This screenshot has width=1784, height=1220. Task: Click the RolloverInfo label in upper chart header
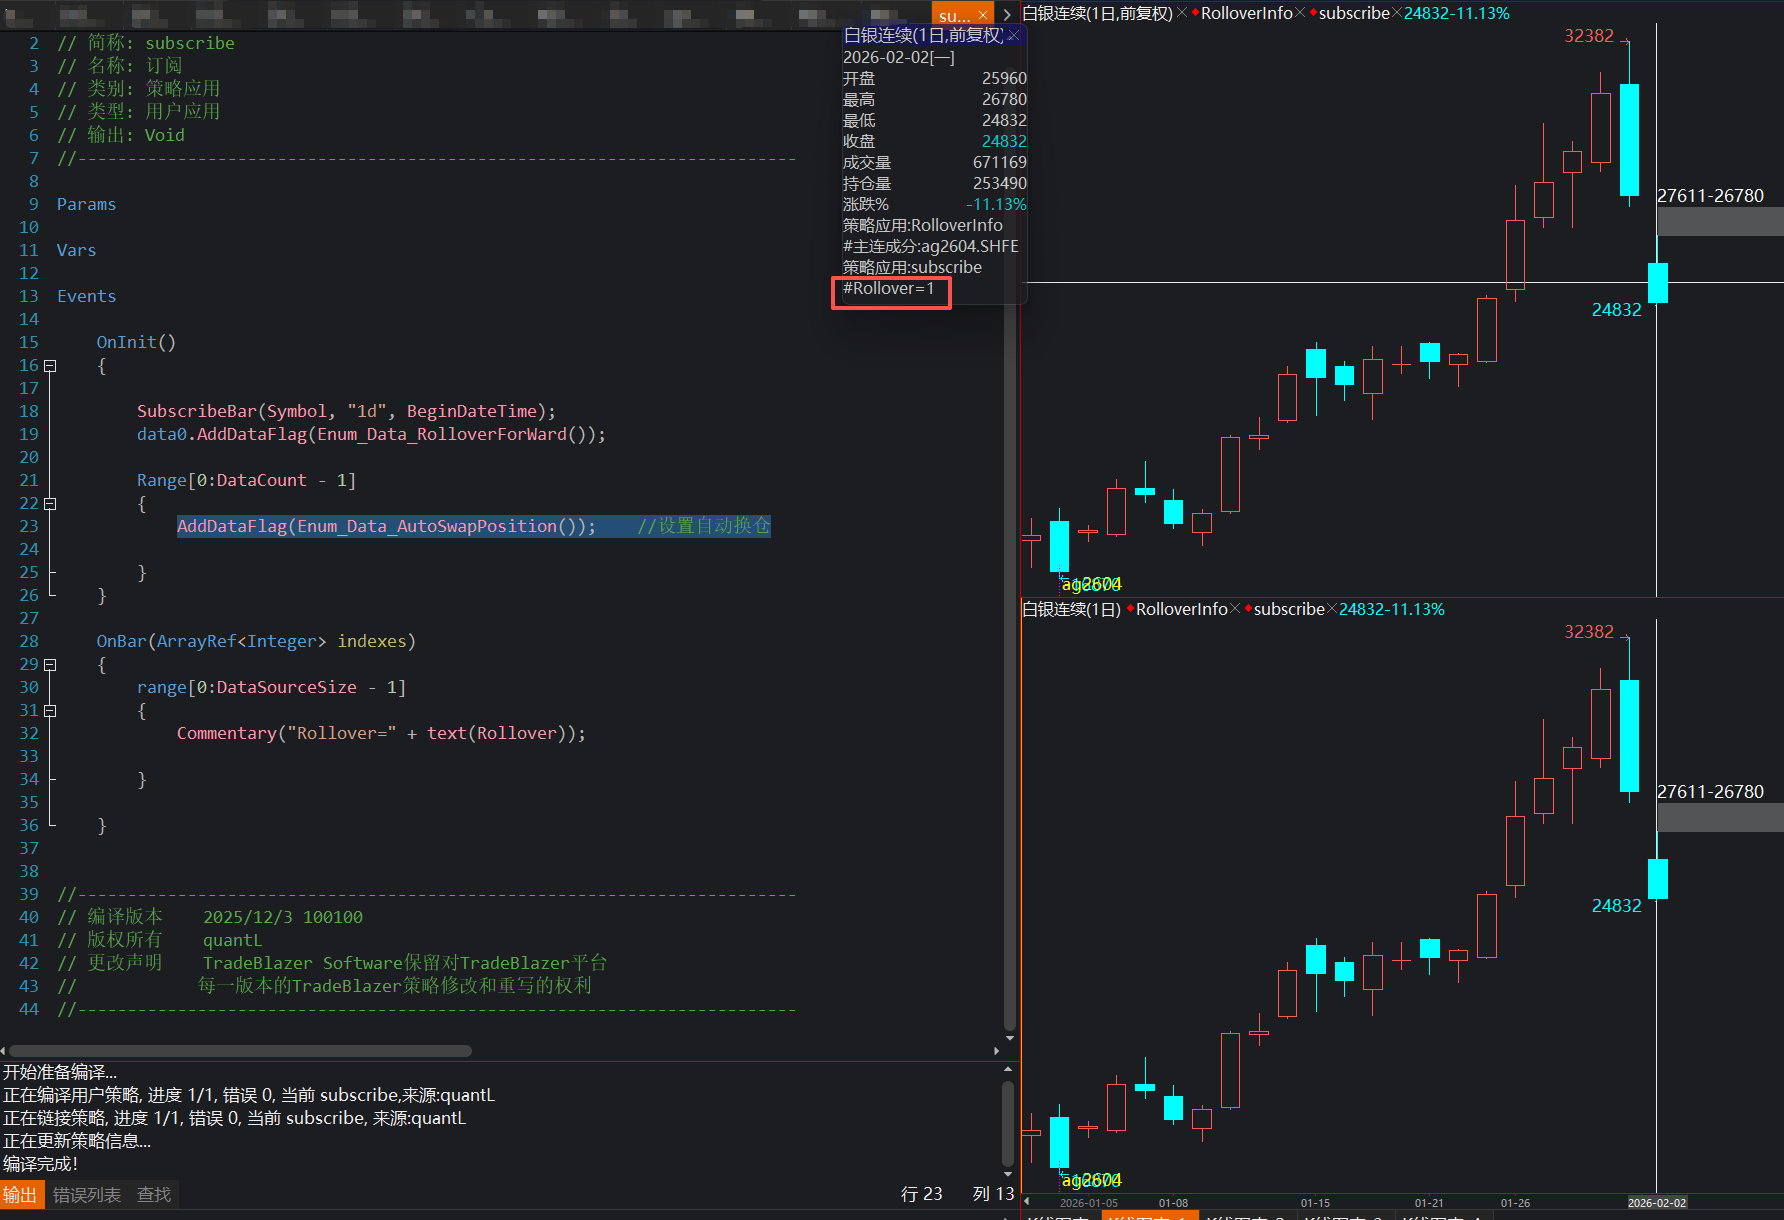pos(1246,13)
